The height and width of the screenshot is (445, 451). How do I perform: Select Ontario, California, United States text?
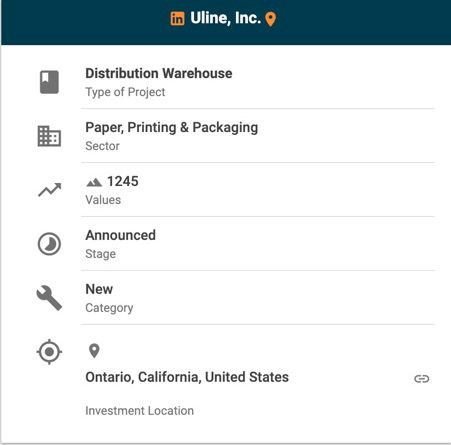point(187,377)
